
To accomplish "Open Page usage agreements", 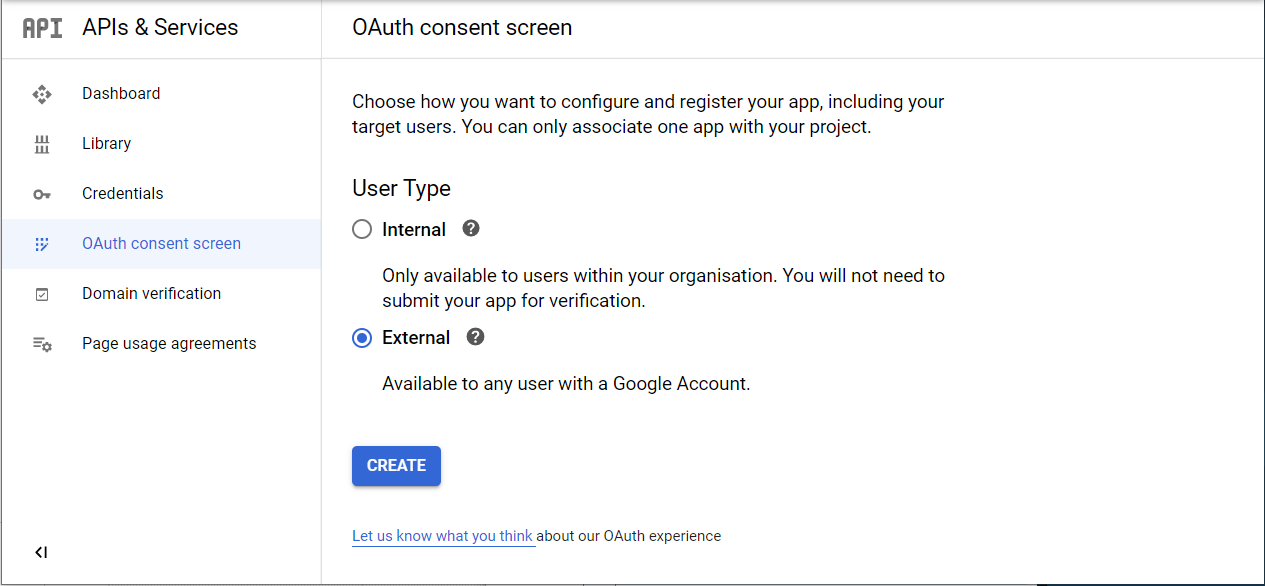I will [x=161, y=344].
